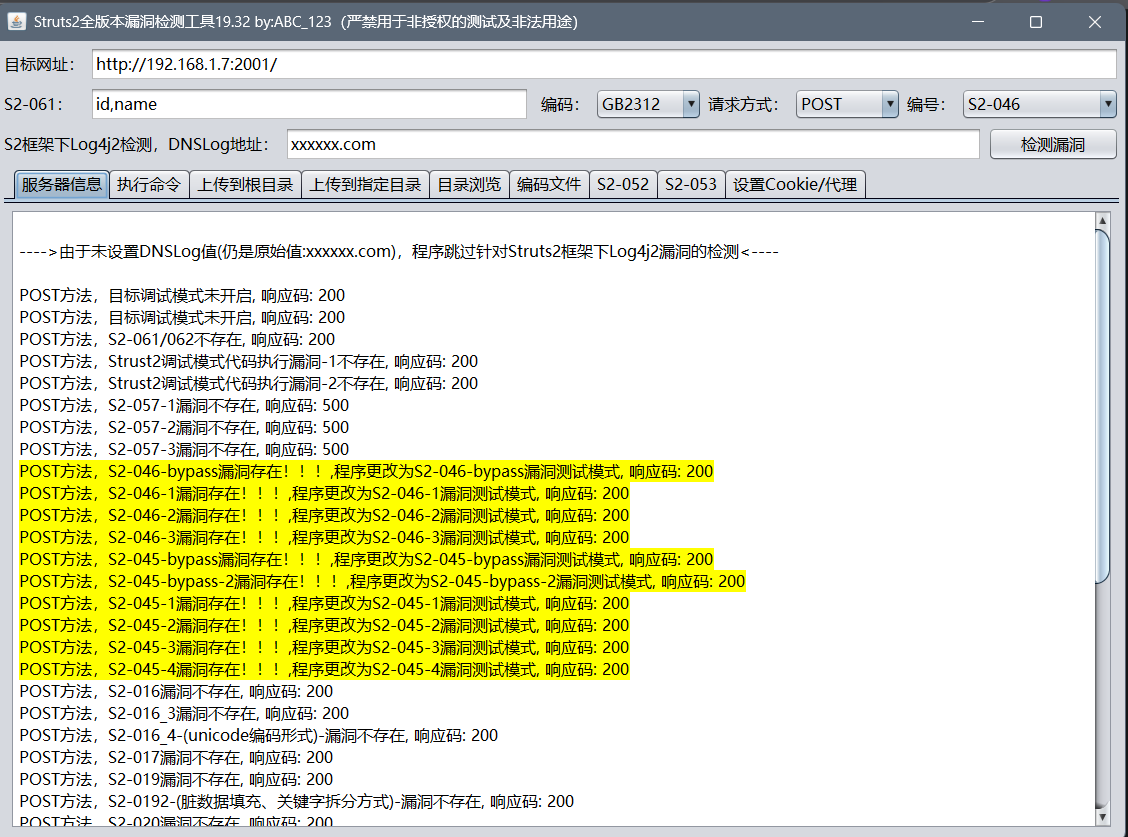The height and width of the screenshot is (837, 1128).
Task: Open the 编号 S2-046 dropdown
Action: click(x=1039, y=104)
